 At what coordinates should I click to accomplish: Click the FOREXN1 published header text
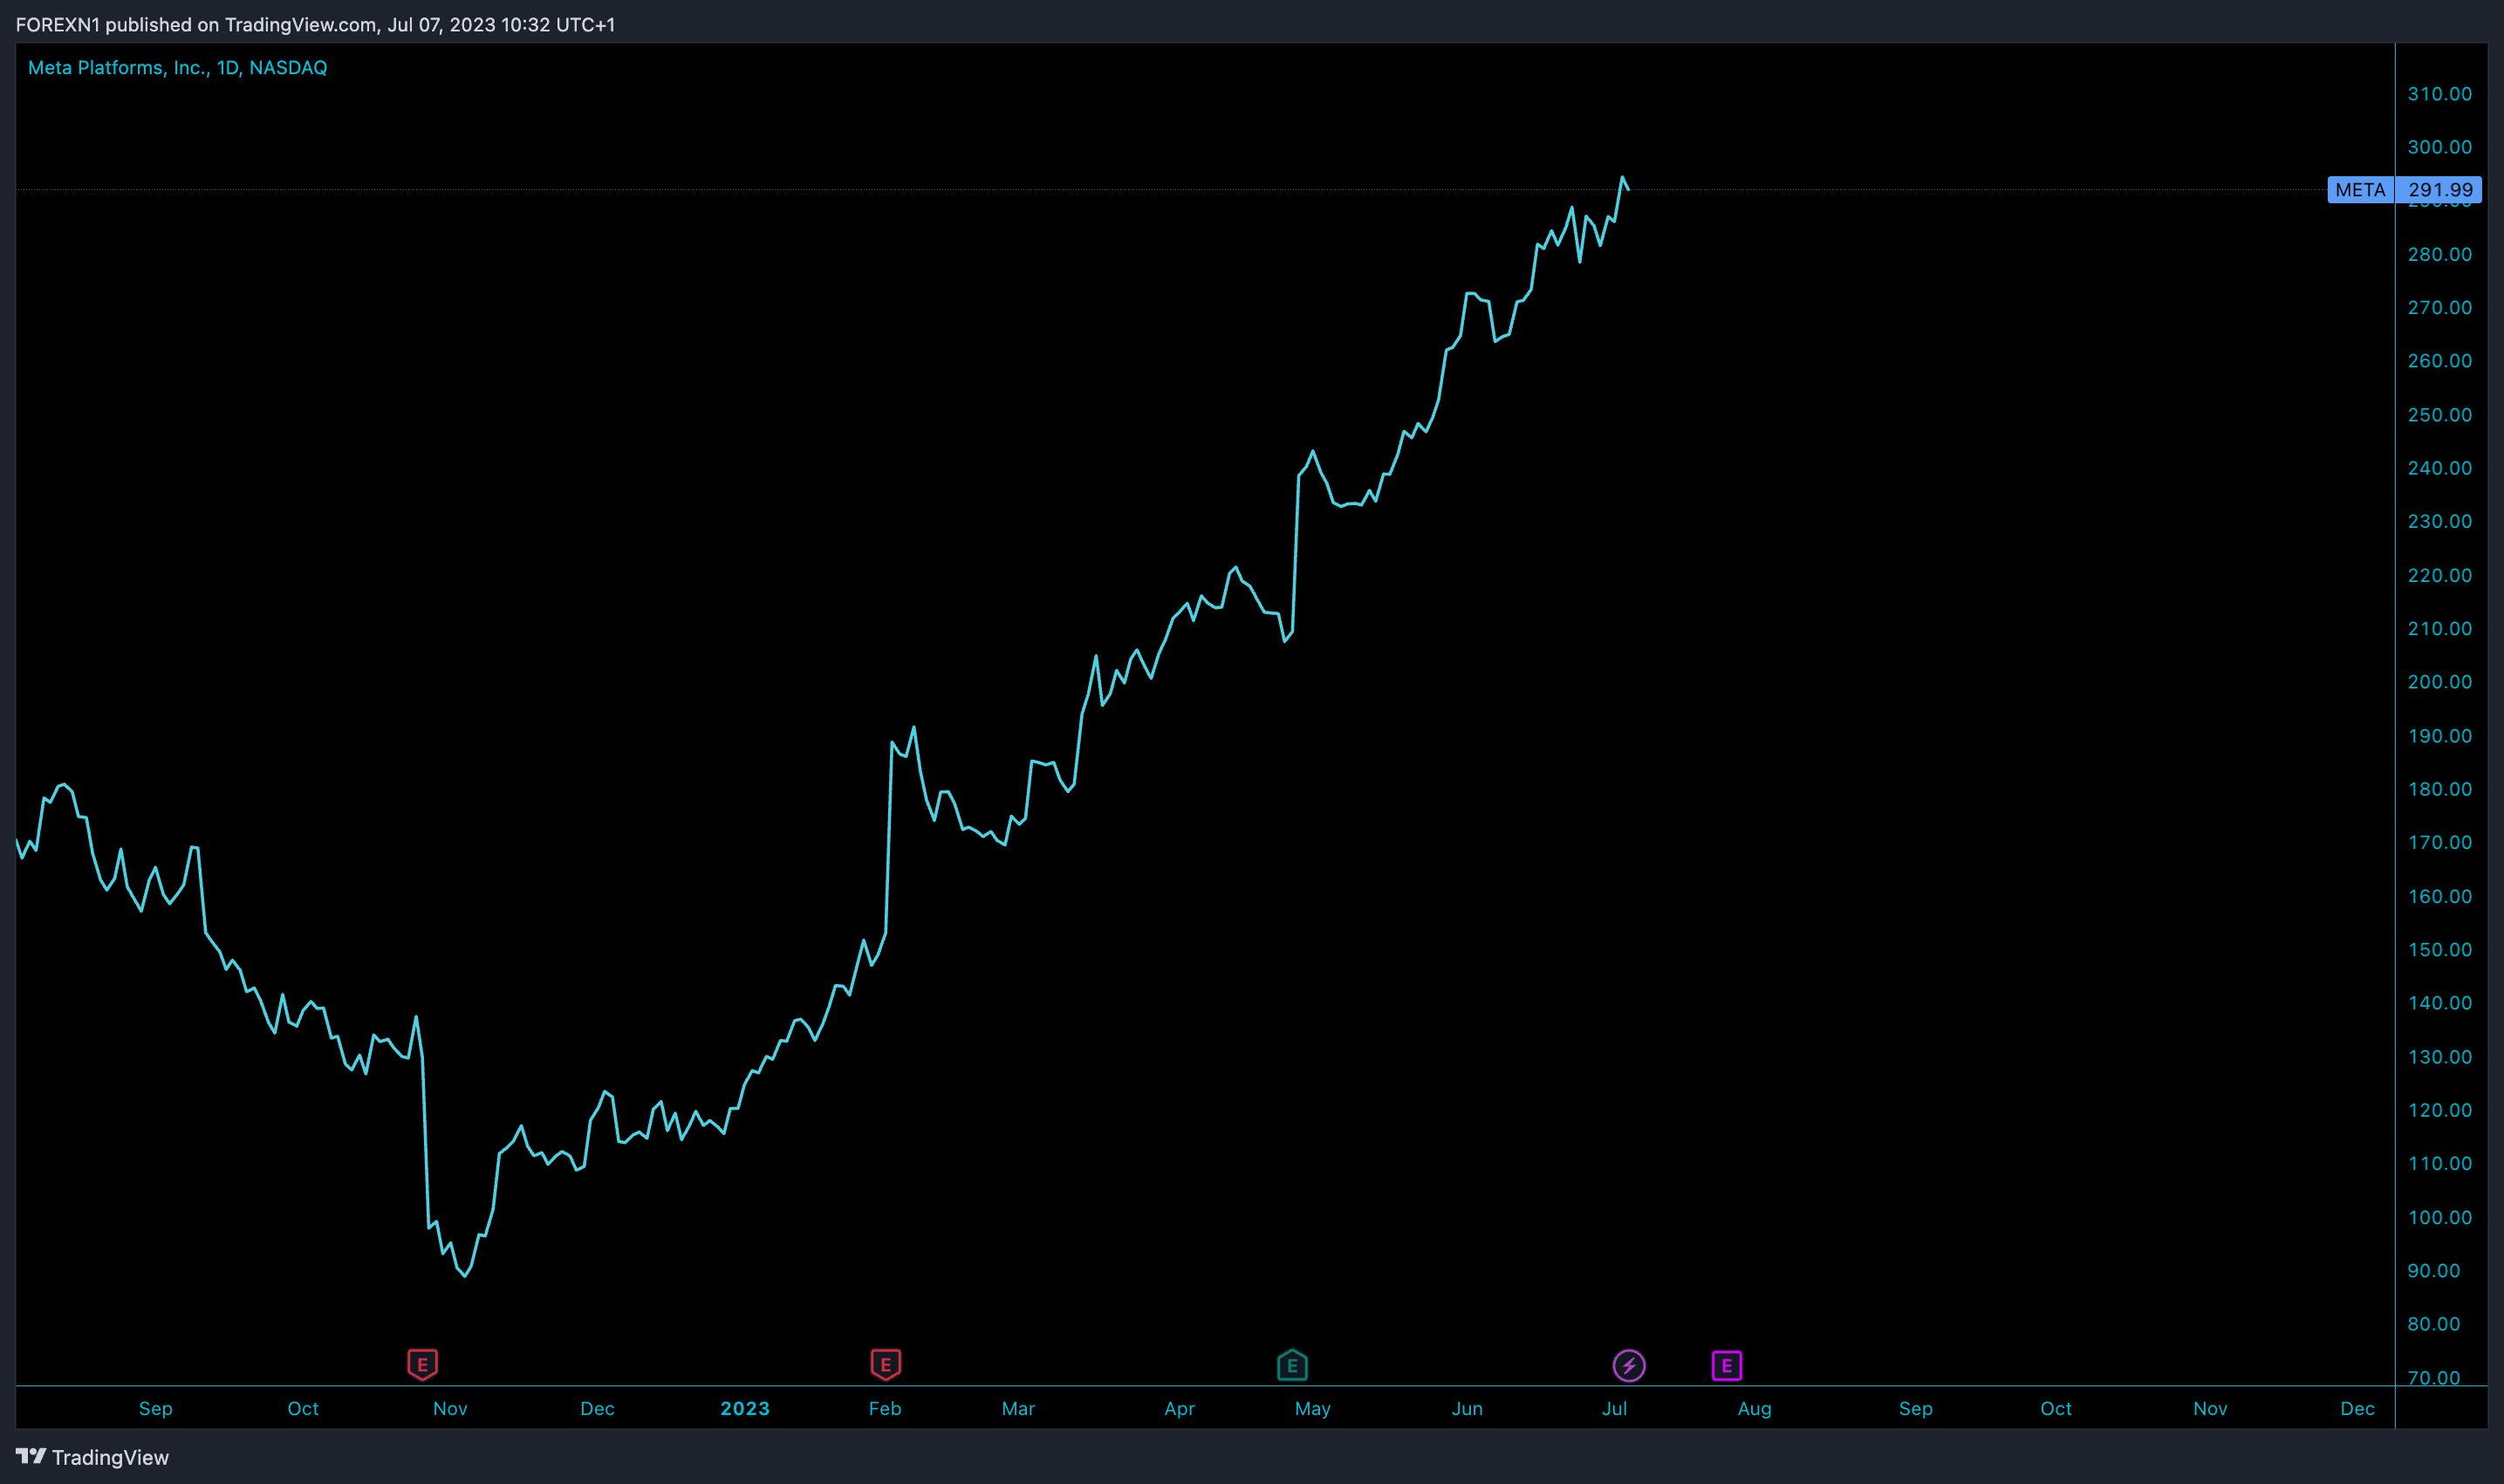tap(316, 24)
